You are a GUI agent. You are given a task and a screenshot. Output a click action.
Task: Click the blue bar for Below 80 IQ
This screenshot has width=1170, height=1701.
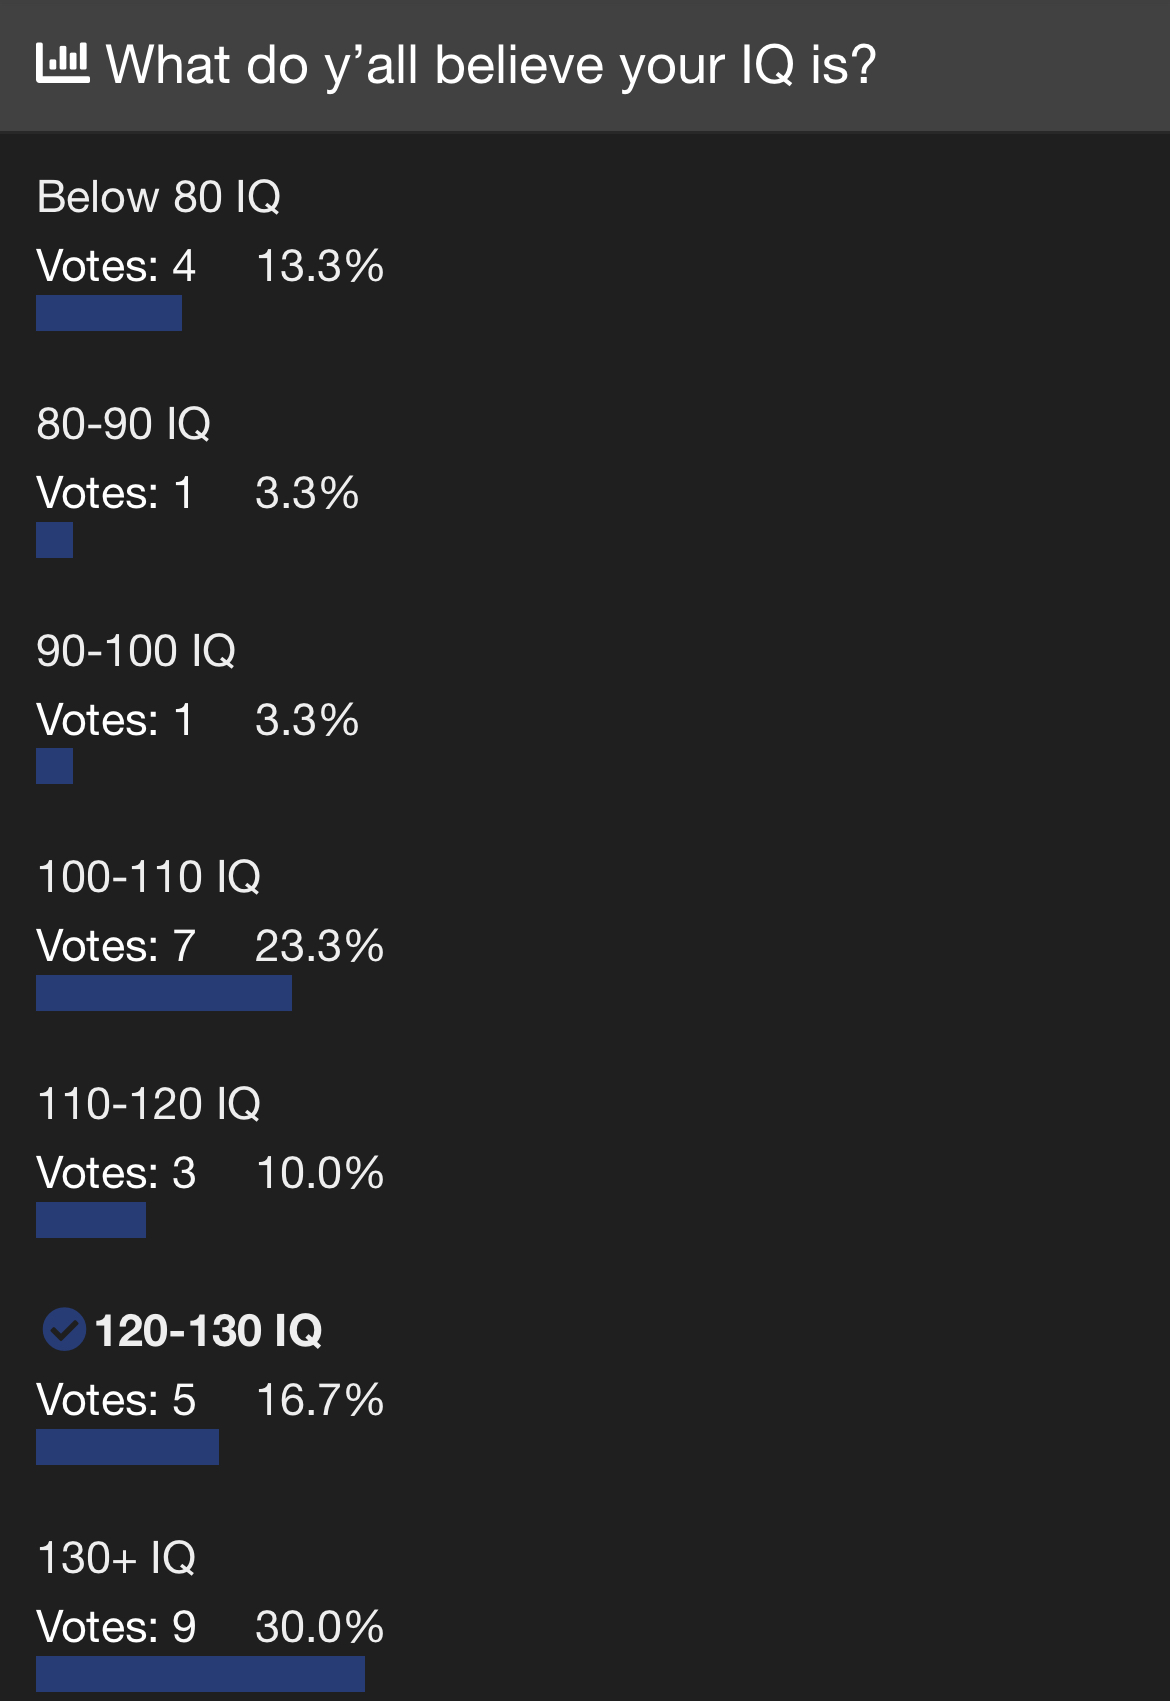[109, 313]
